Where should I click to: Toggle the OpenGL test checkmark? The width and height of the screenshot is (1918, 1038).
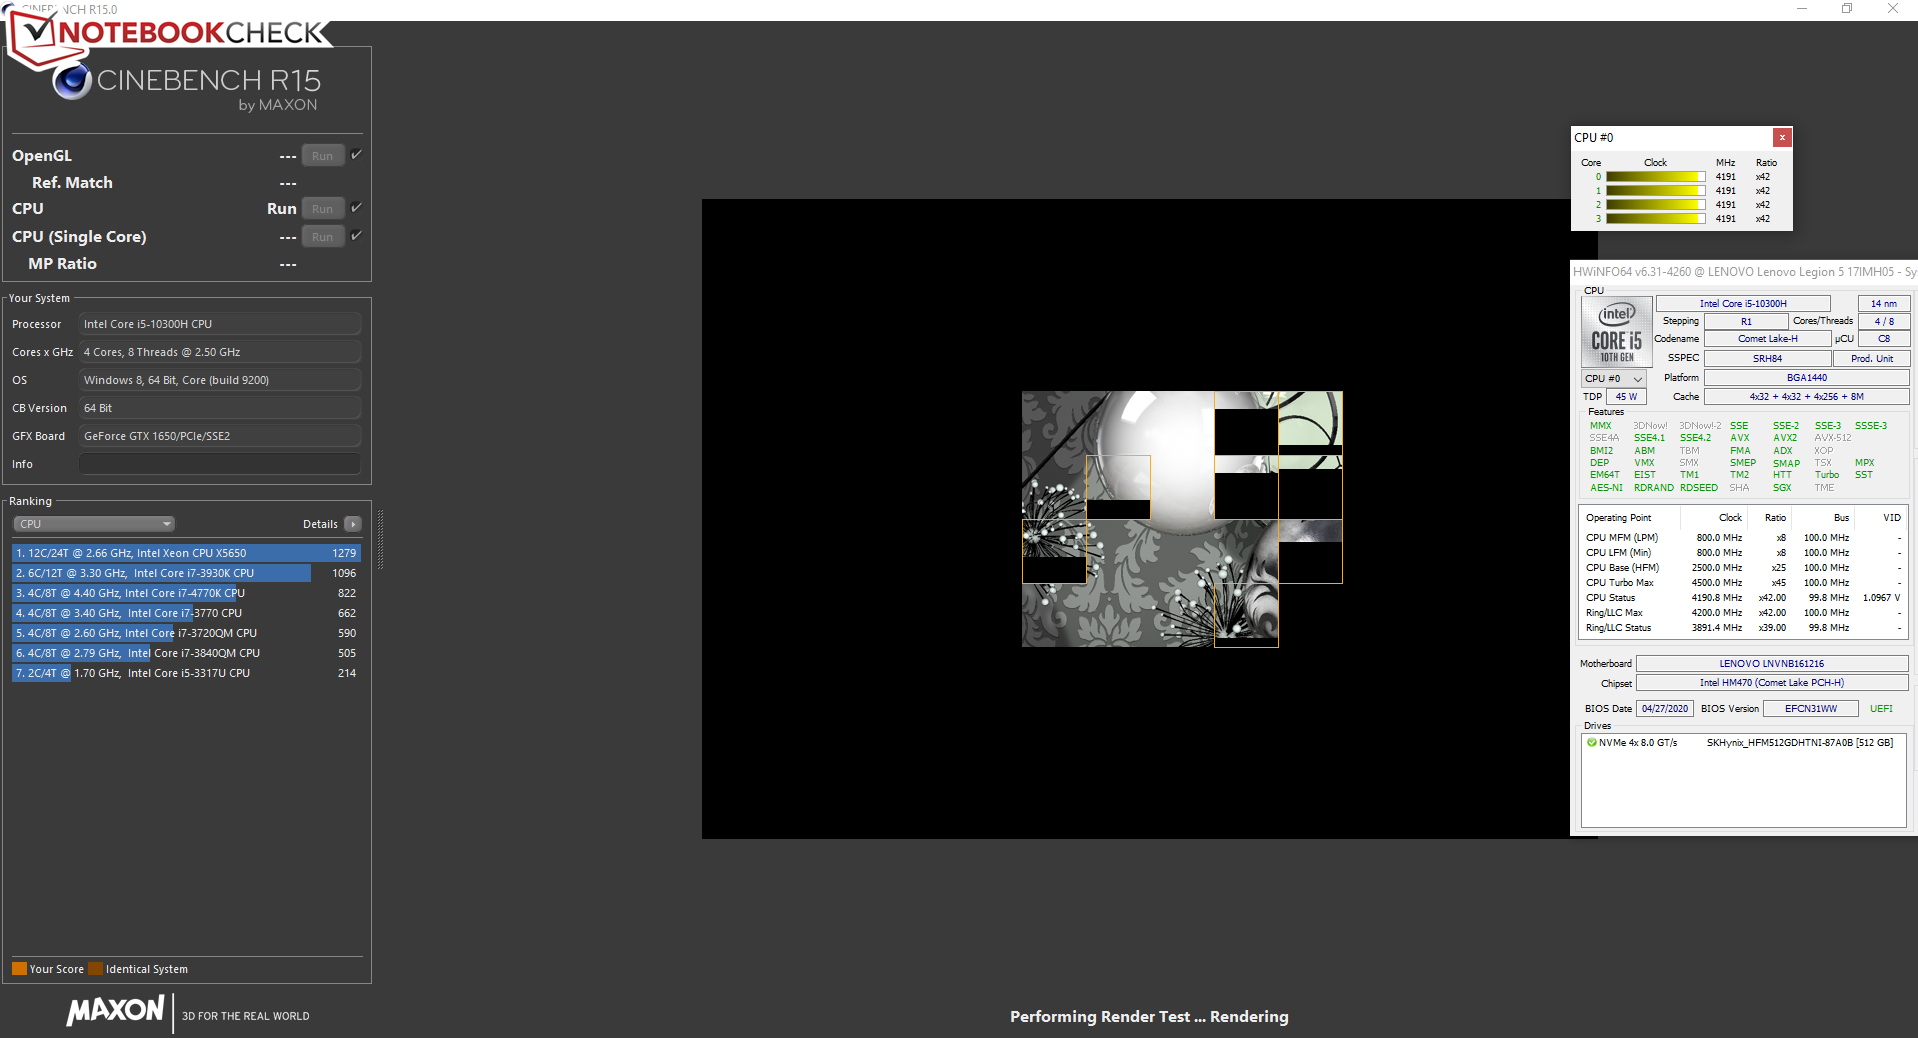tap(356, 155)
